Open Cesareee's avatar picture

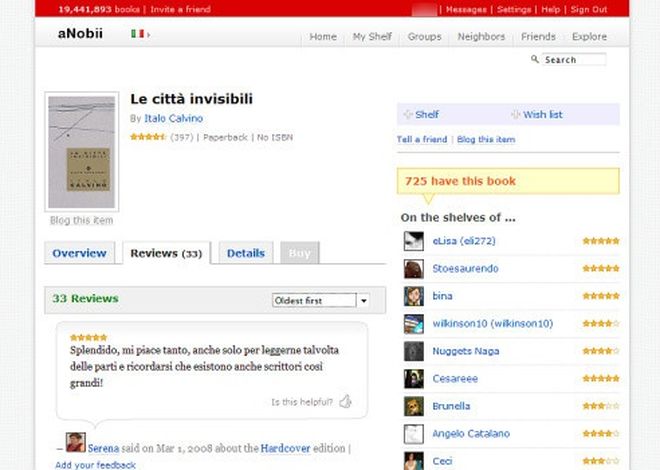click(414, 379)
